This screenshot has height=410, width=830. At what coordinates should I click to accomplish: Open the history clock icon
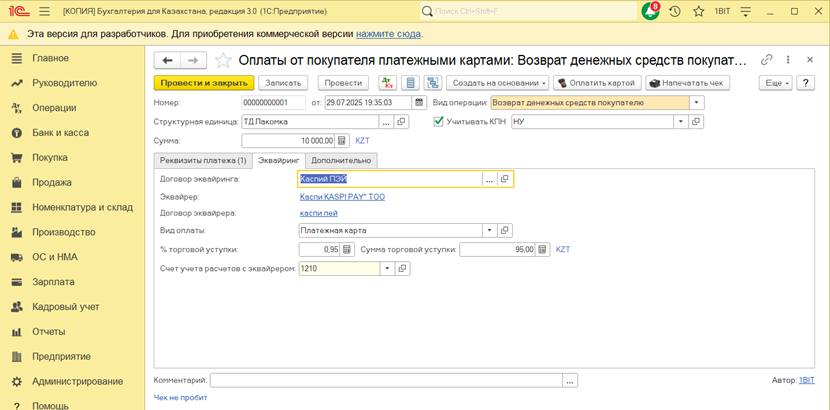pyautogui.click(x=675, y=11)
